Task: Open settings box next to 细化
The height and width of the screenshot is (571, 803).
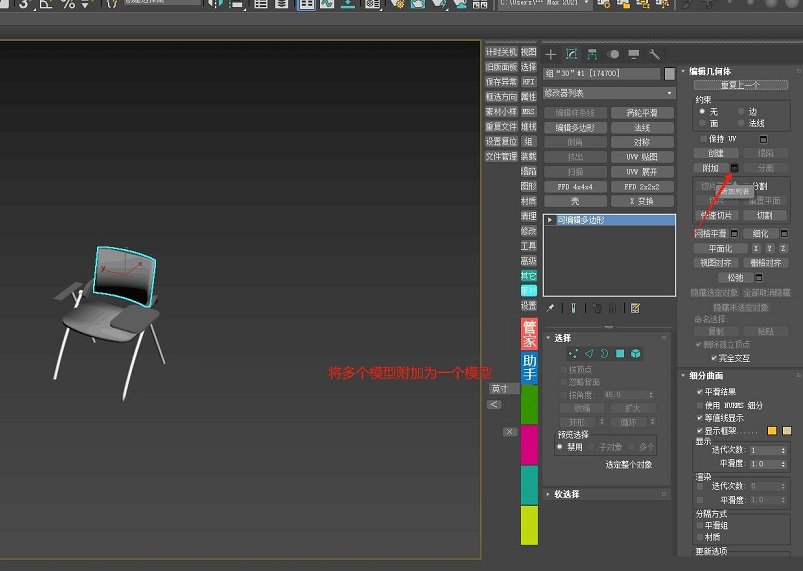Action: pos(784,234)
